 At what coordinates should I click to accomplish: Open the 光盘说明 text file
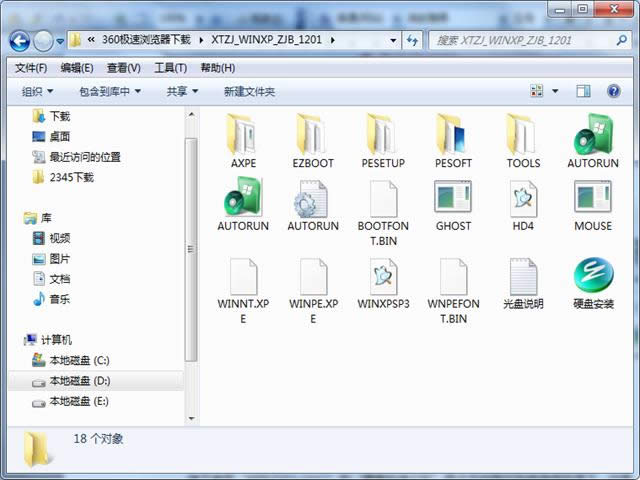click(523, 277)
